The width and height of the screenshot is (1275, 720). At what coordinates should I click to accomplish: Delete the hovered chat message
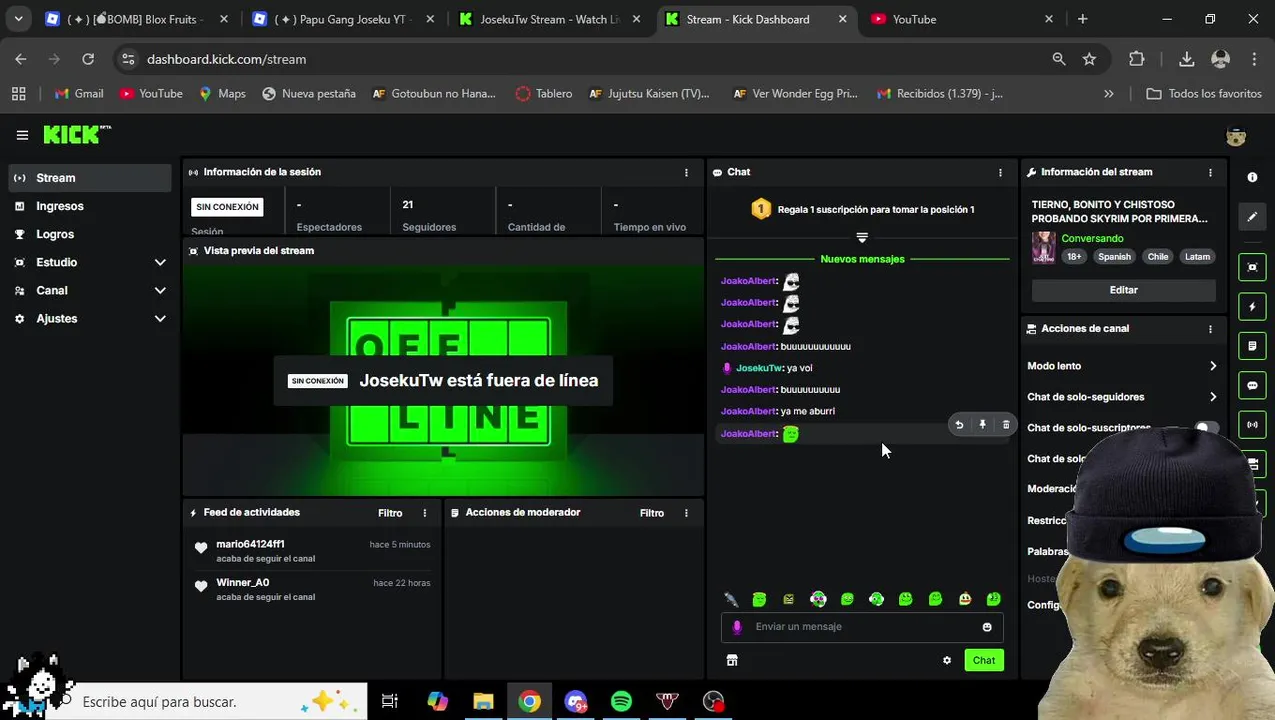coord(1006,425)
